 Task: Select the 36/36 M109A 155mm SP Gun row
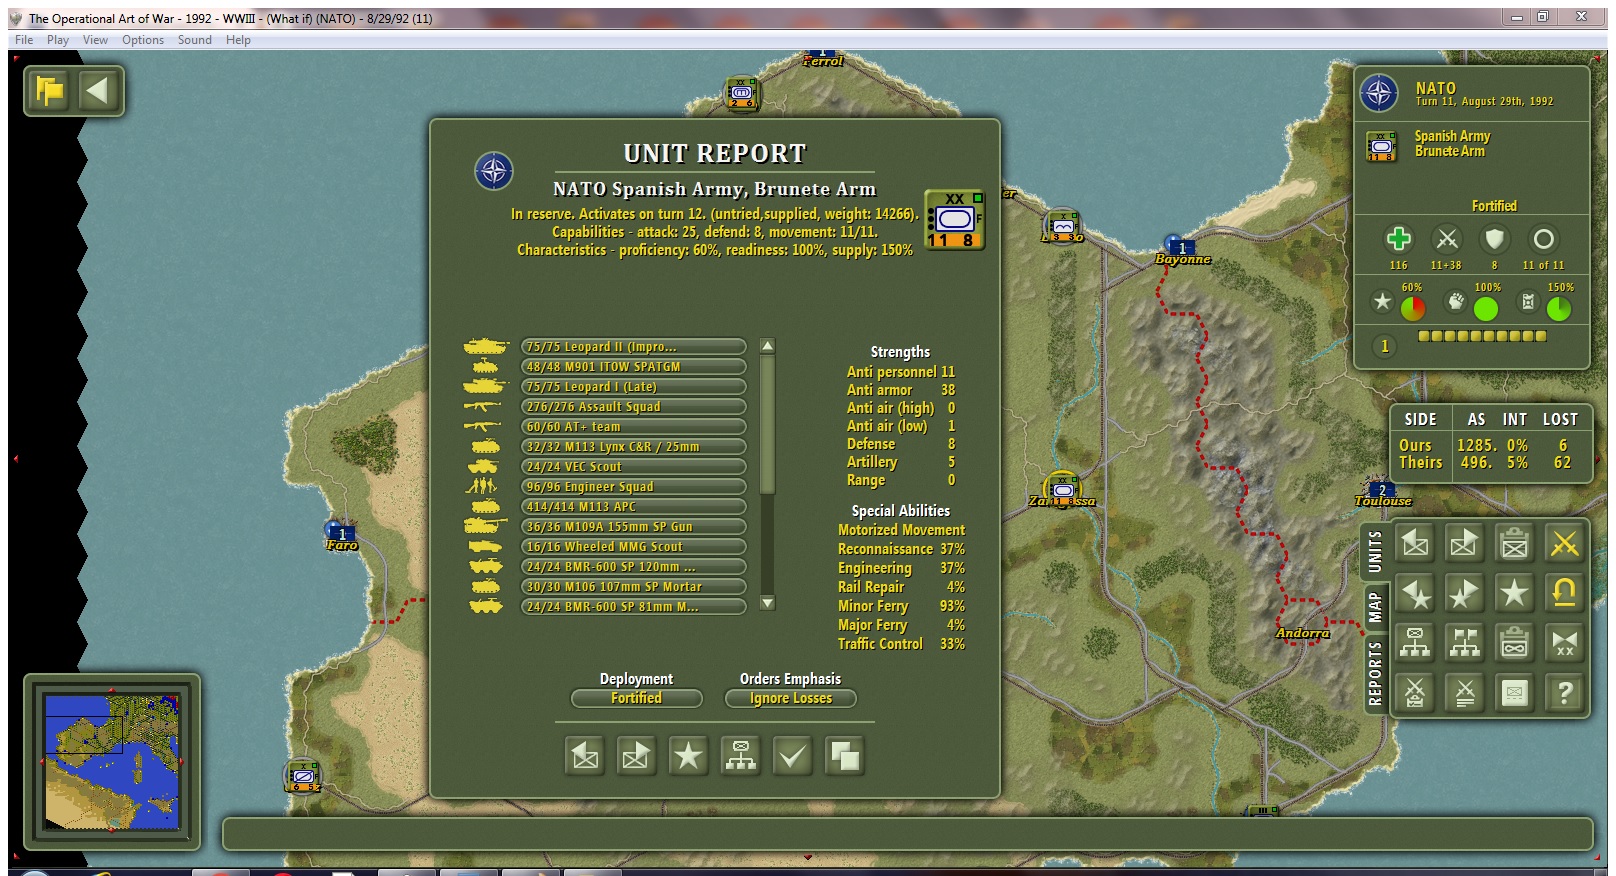click(x=634, y=527)
